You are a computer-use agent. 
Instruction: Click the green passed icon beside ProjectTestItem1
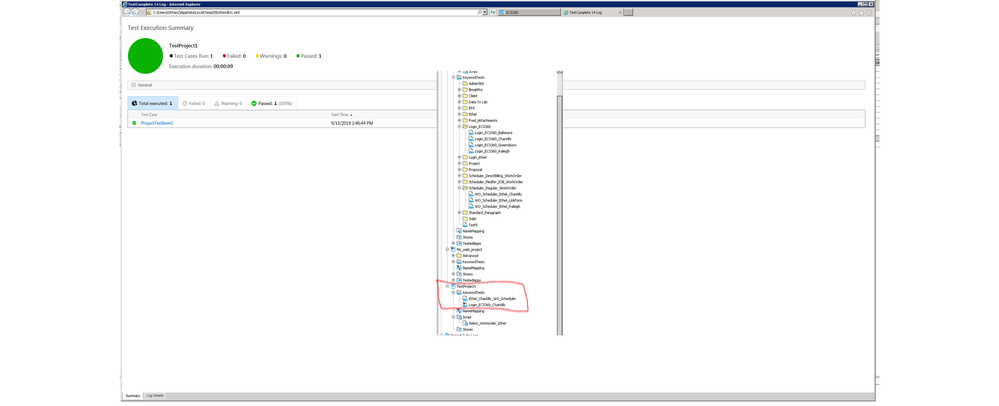click(x=134, y=123)
